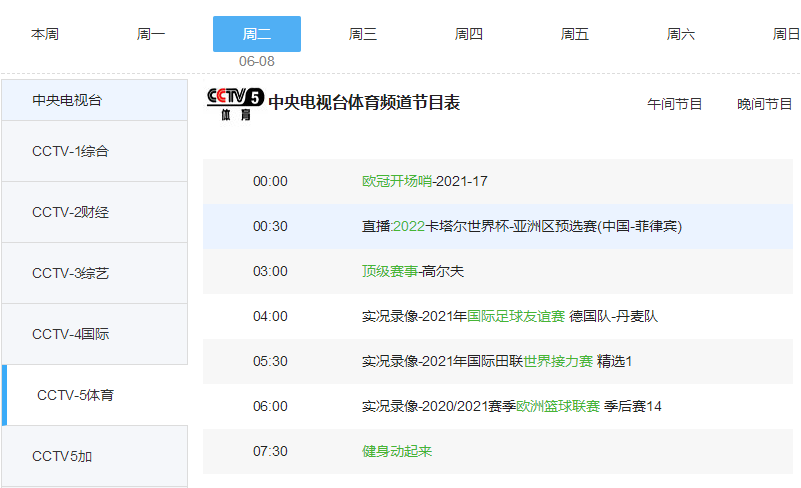Select the 本周 tab
The width and height of the screenshot is (801, 488).
click(x=45, y=34)
